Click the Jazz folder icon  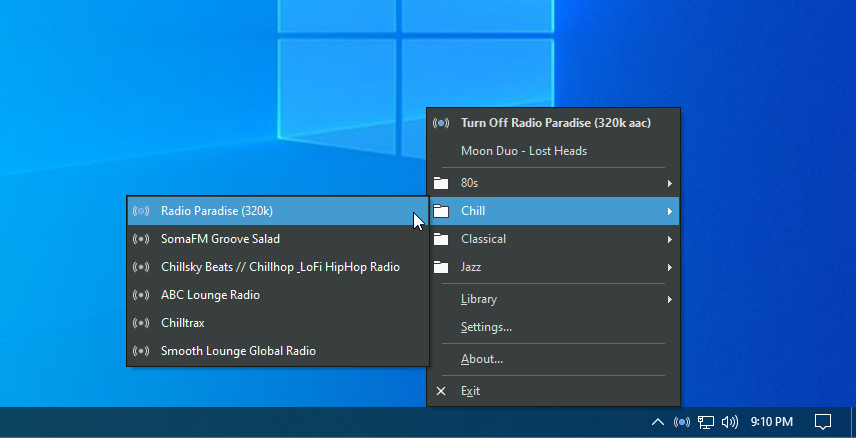pyautogui.click(x=441, y=267)
